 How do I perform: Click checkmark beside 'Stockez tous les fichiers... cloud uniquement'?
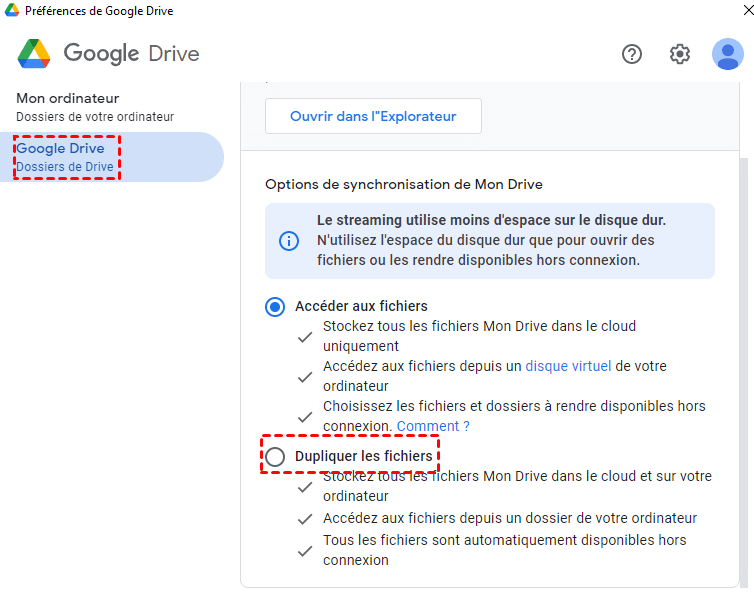(x=305, y=337)
